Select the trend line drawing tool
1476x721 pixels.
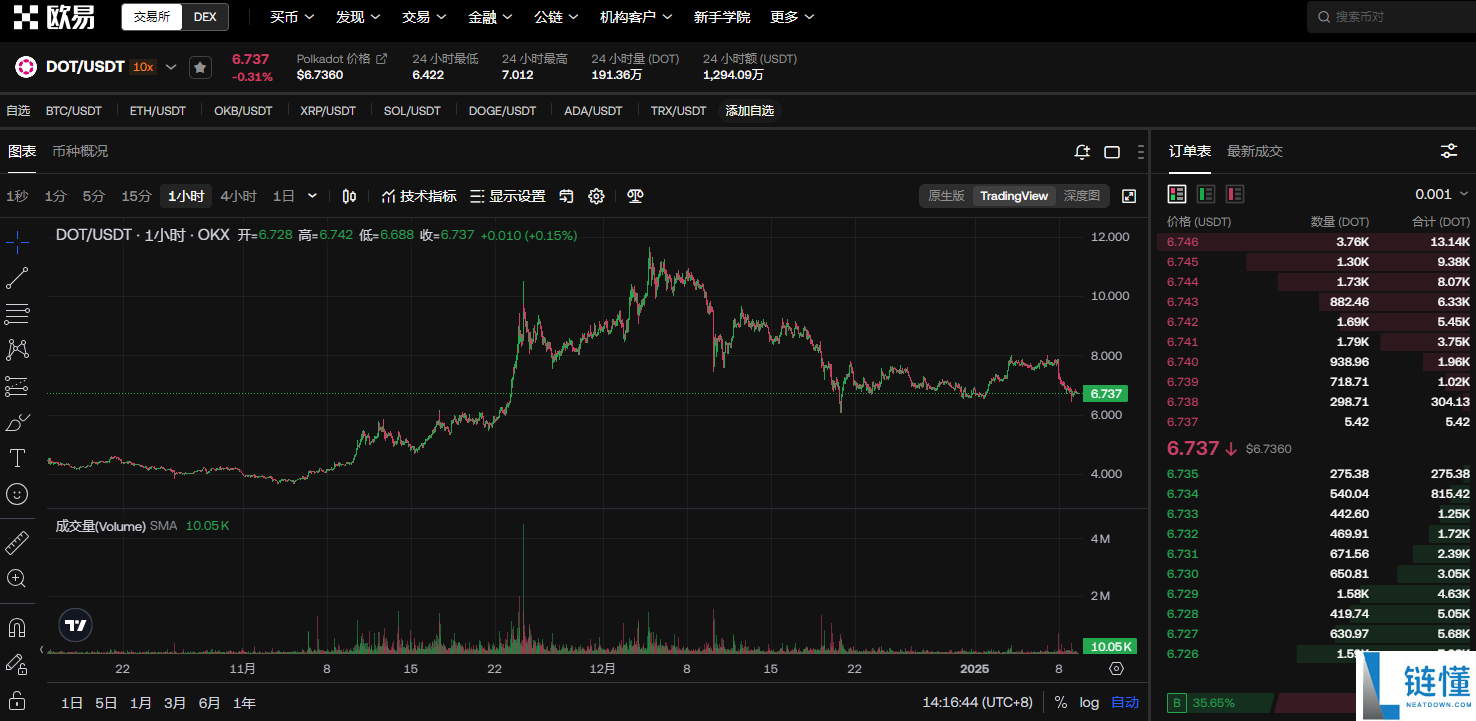(x=17, y=279)
